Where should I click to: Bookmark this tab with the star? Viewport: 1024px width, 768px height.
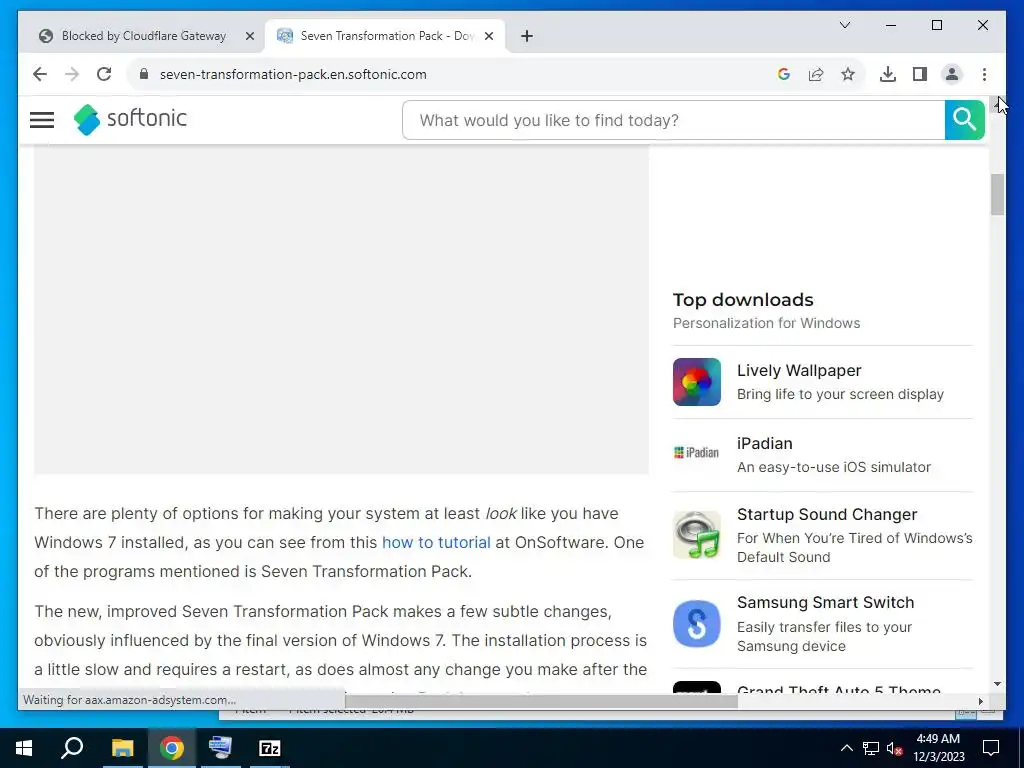tap(848, 74)
